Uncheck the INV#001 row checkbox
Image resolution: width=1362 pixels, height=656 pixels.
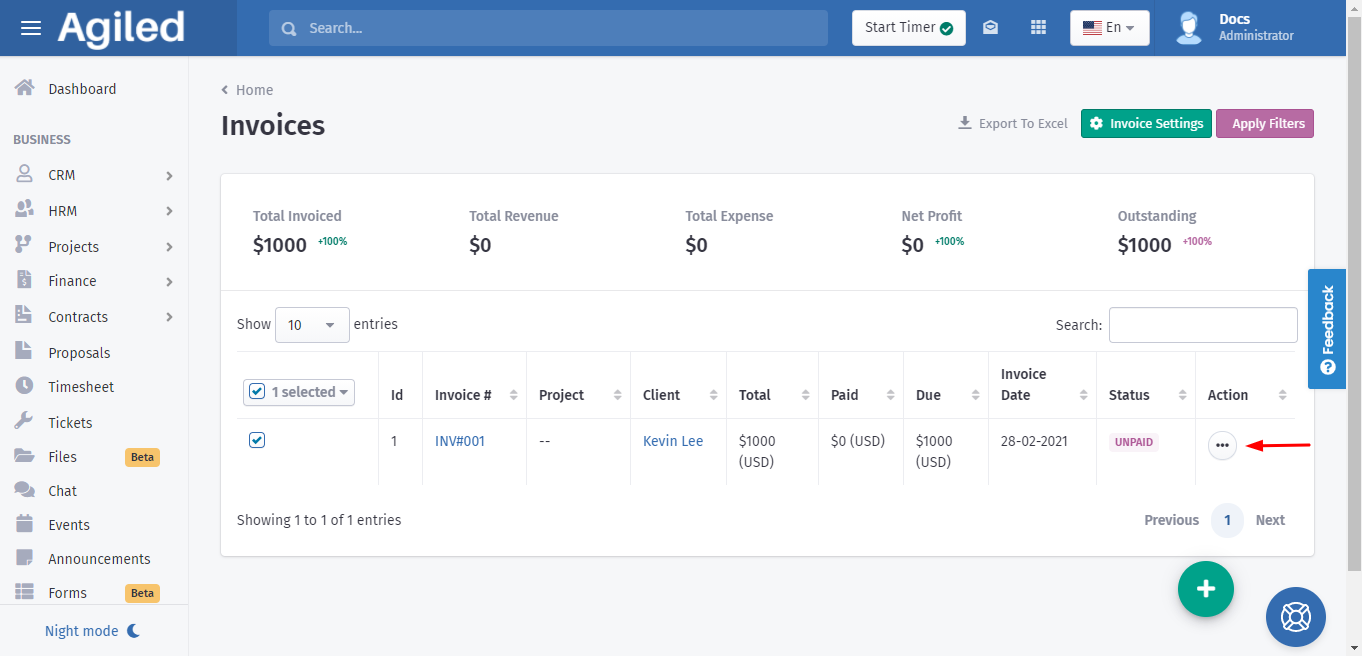257,440
